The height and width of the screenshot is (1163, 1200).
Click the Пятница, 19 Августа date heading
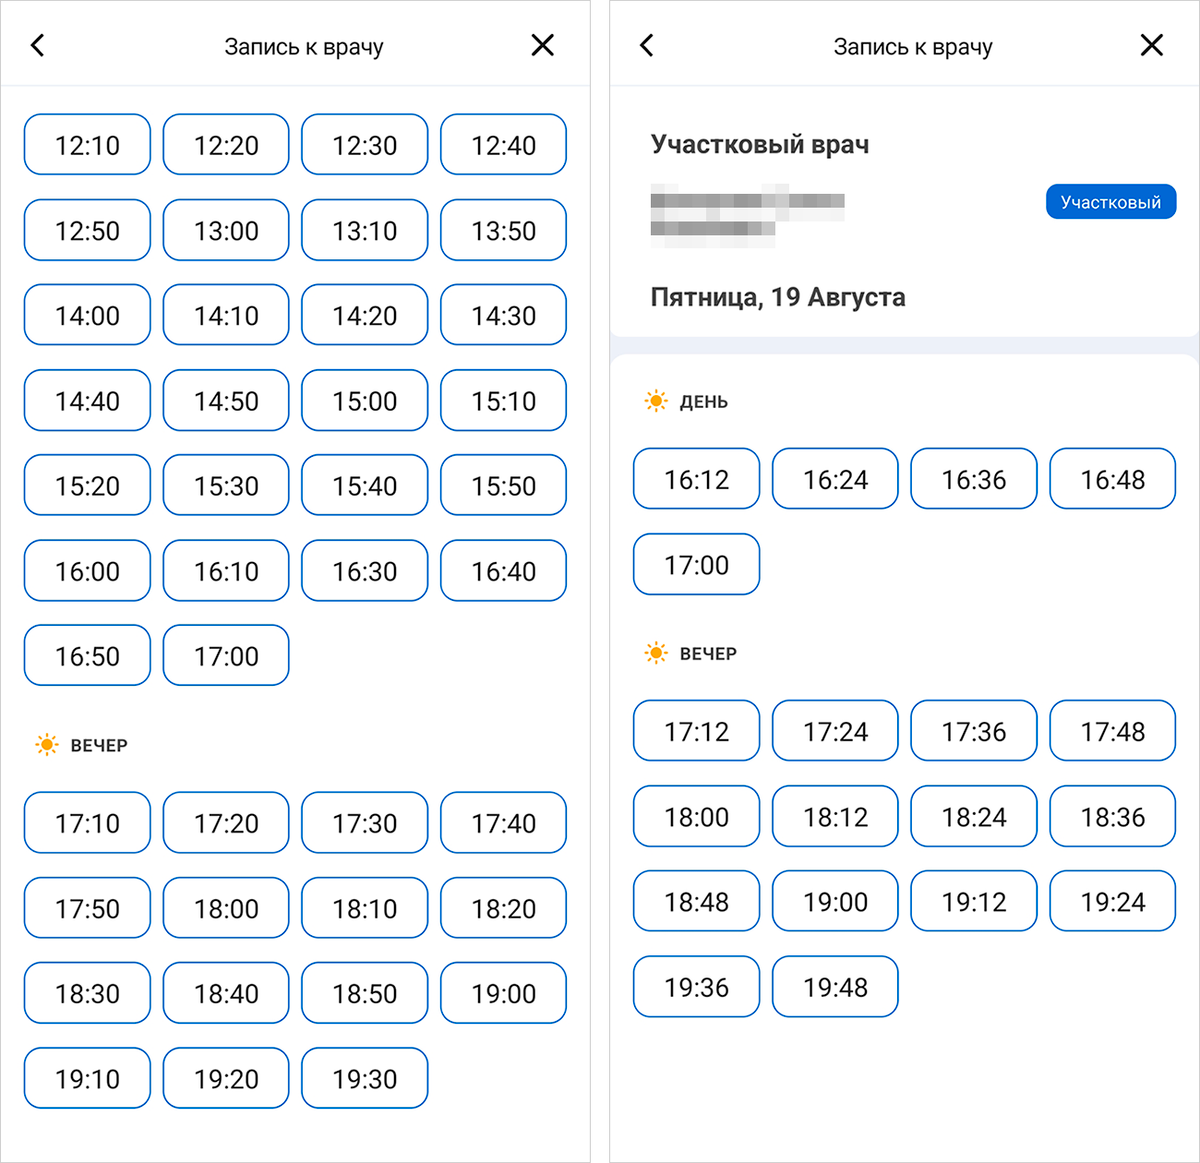778,297
